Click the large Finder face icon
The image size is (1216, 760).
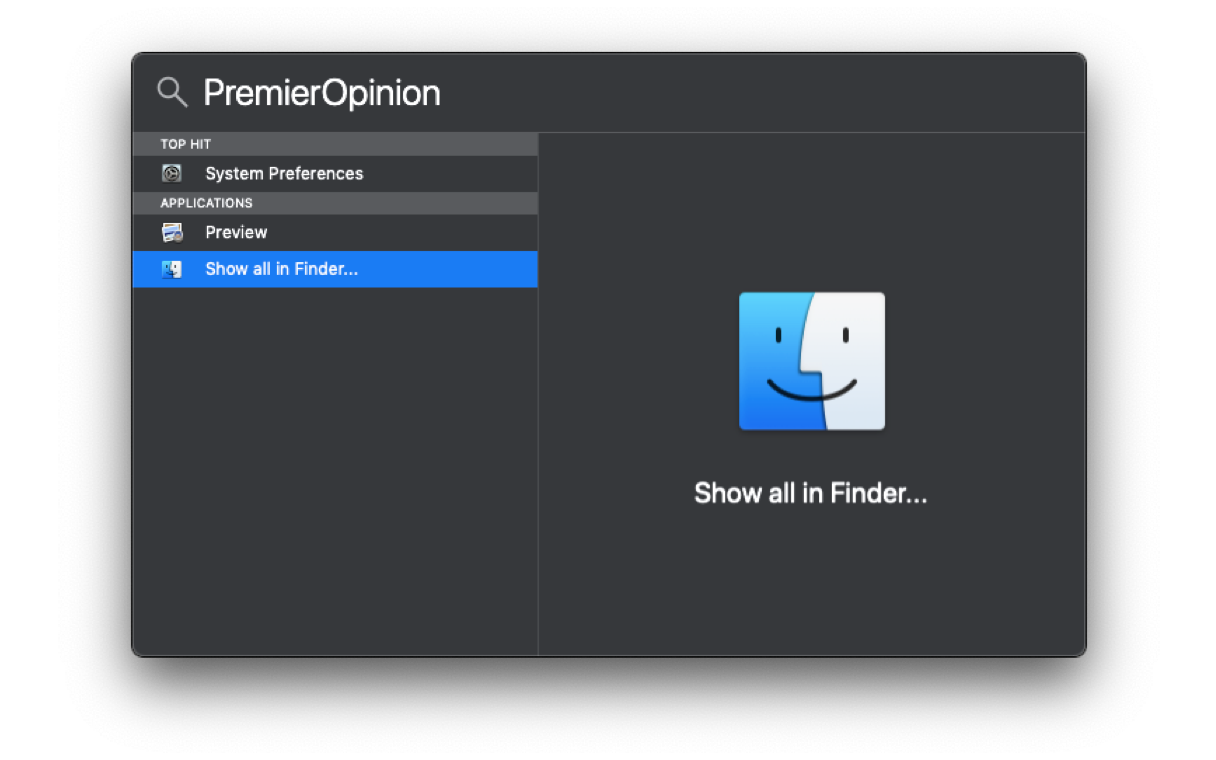click(811, 361)
